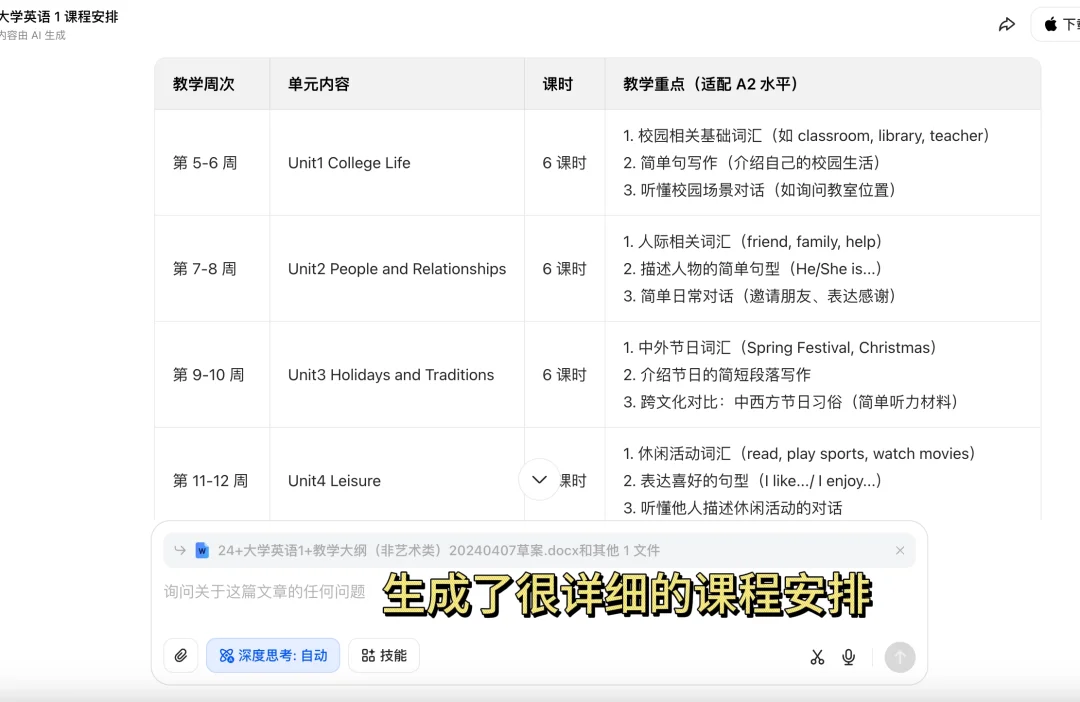
Task: Click the share arrow icon
Action: pos(1007,25)
